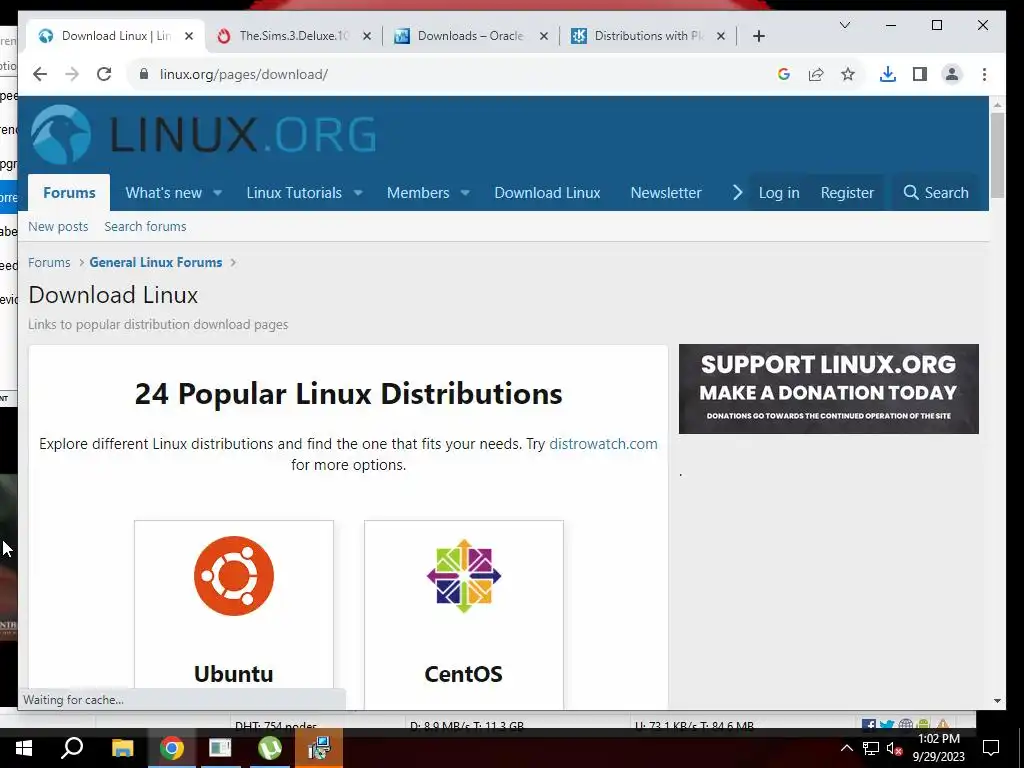Open the Windows Start menu

pos(24,748)
